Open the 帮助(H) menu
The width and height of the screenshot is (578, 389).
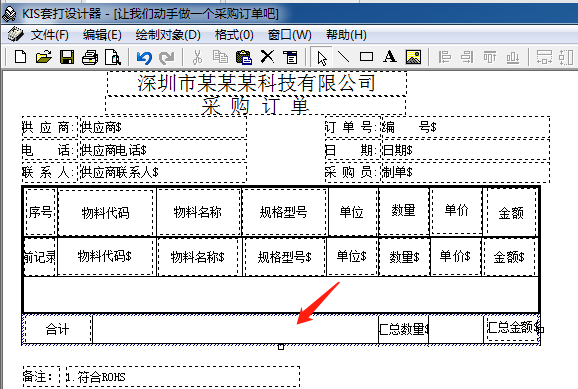[346, 35]
